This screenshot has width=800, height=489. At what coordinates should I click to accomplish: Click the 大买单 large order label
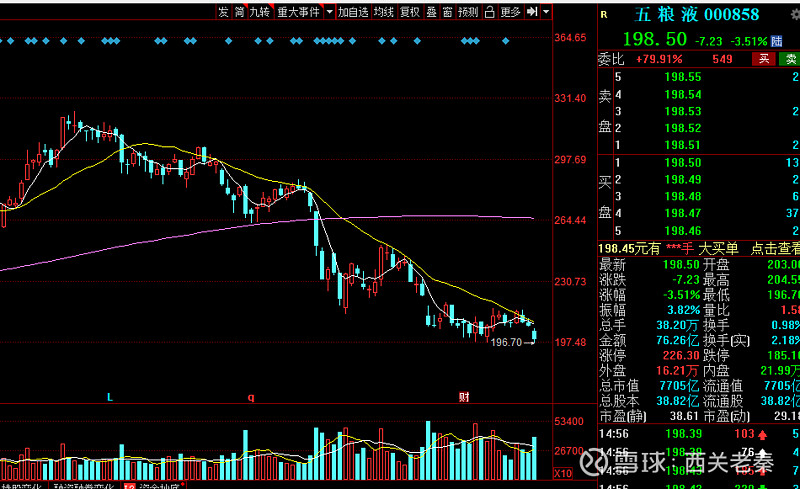[718, 249]
